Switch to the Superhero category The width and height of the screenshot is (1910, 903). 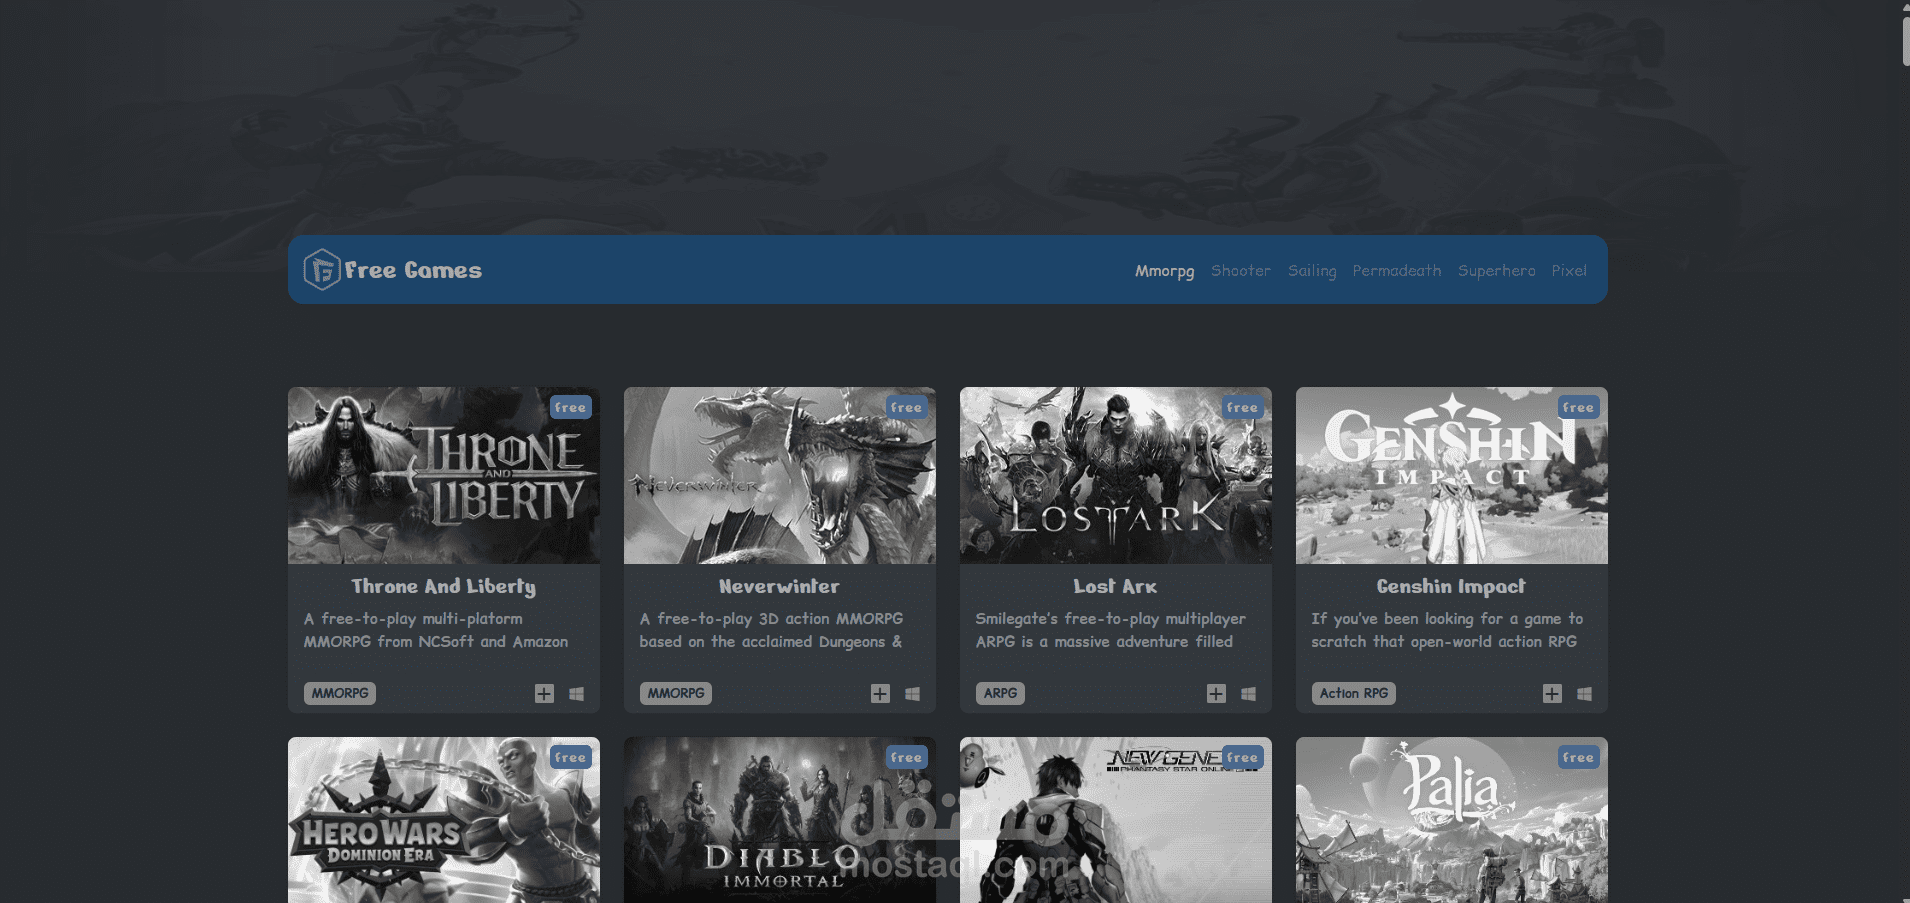tap(1497, 271)
